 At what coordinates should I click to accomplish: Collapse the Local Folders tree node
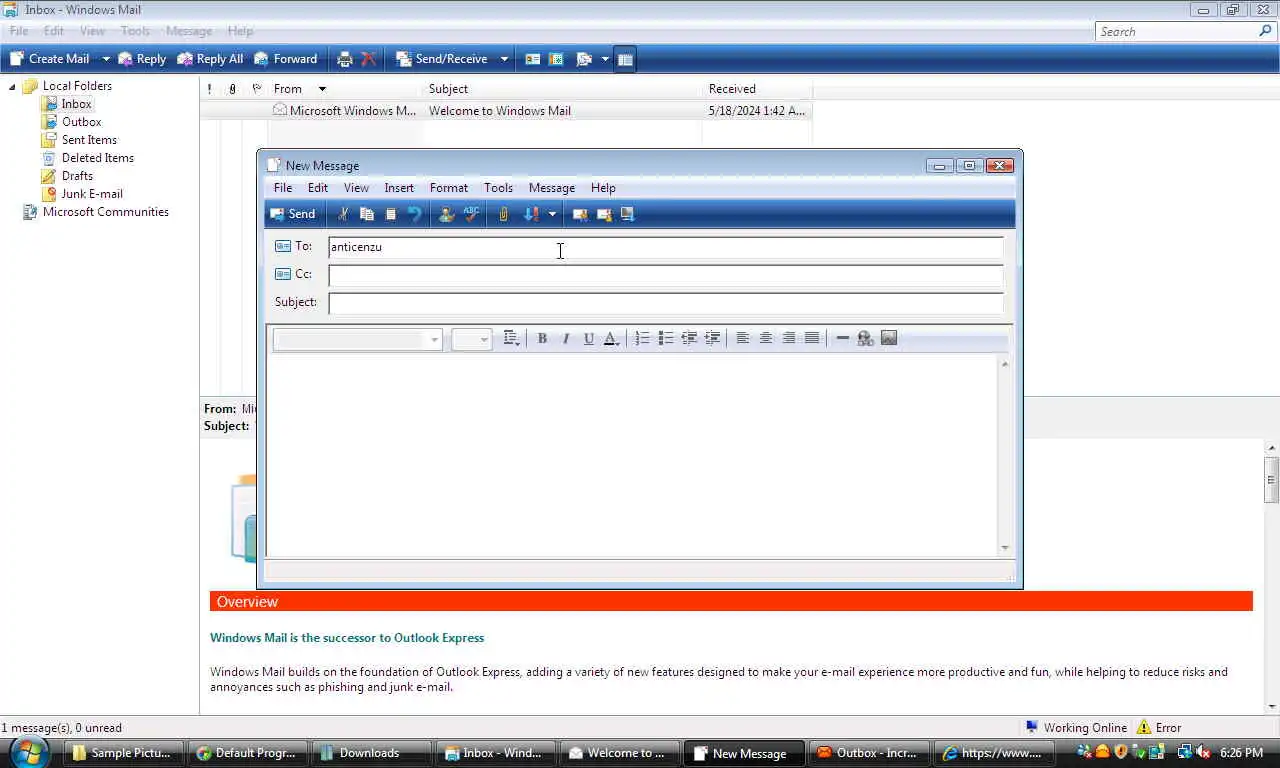point(13,86)
